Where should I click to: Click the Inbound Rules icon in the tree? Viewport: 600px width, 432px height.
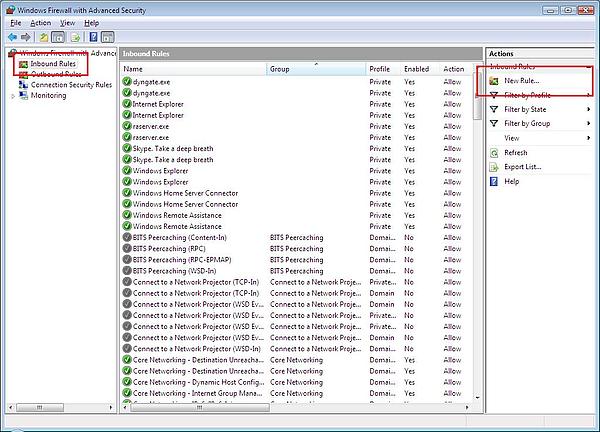tap(23, 64)
